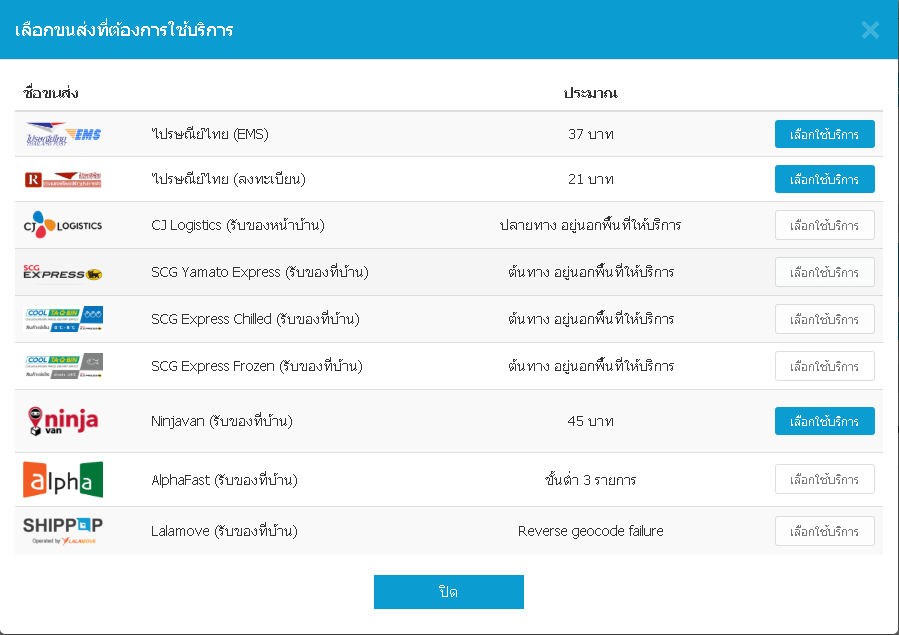Select service for SCG Yamato Express
The width and height of the screenshot is (899, 635).
(x=824, y=272)
